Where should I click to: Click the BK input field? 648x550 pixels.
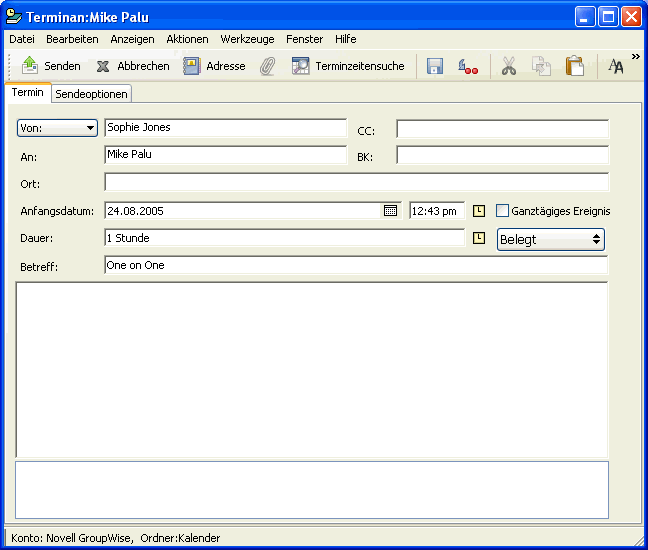(503, 155)
